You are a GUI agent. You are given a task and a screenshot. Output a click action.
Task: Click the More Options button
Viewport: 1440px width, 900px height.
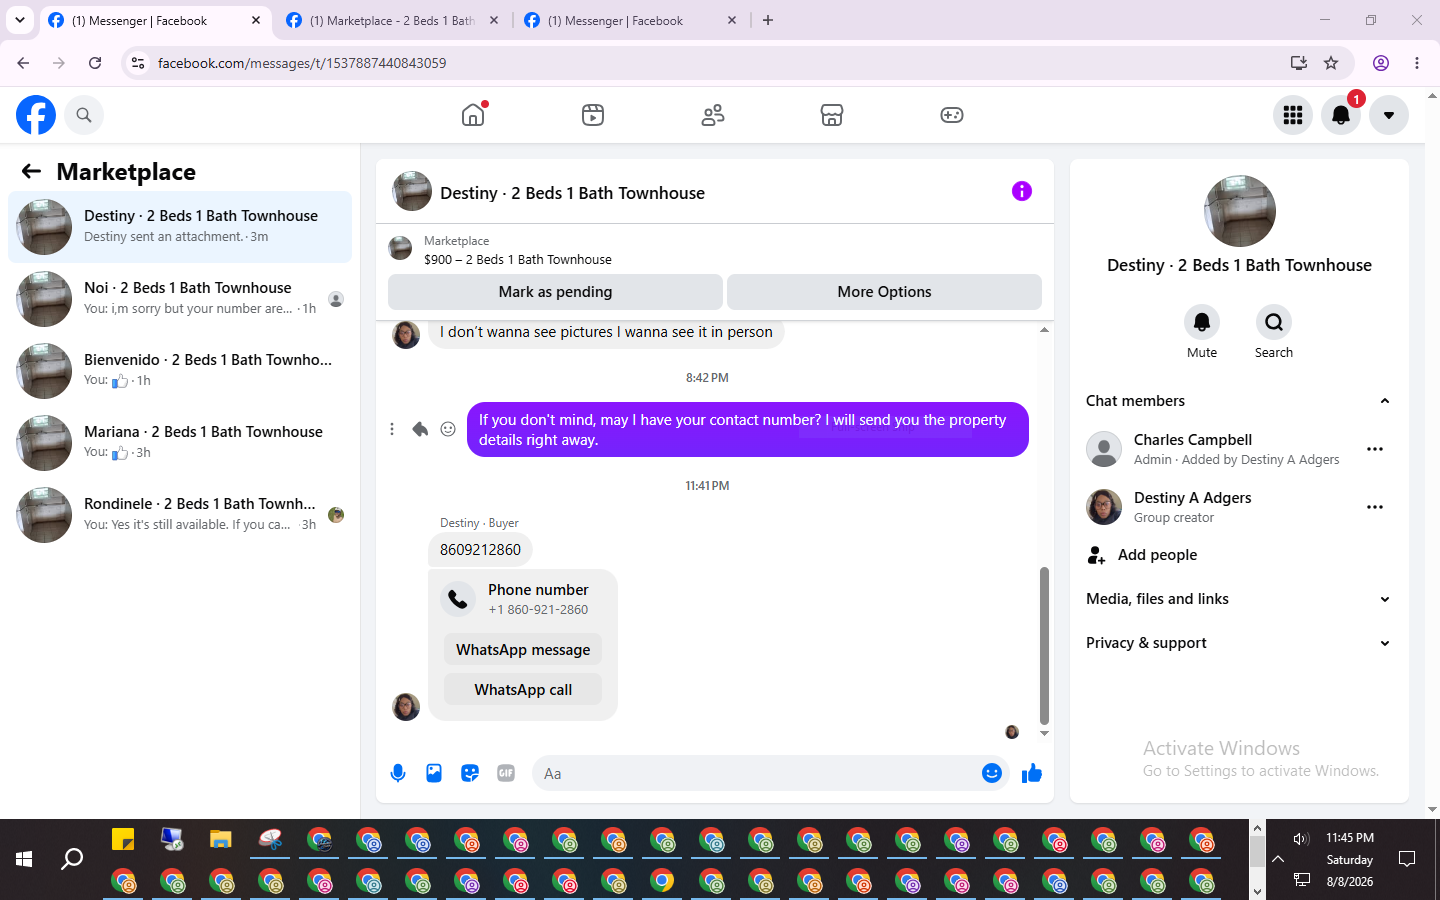(884, 292)
